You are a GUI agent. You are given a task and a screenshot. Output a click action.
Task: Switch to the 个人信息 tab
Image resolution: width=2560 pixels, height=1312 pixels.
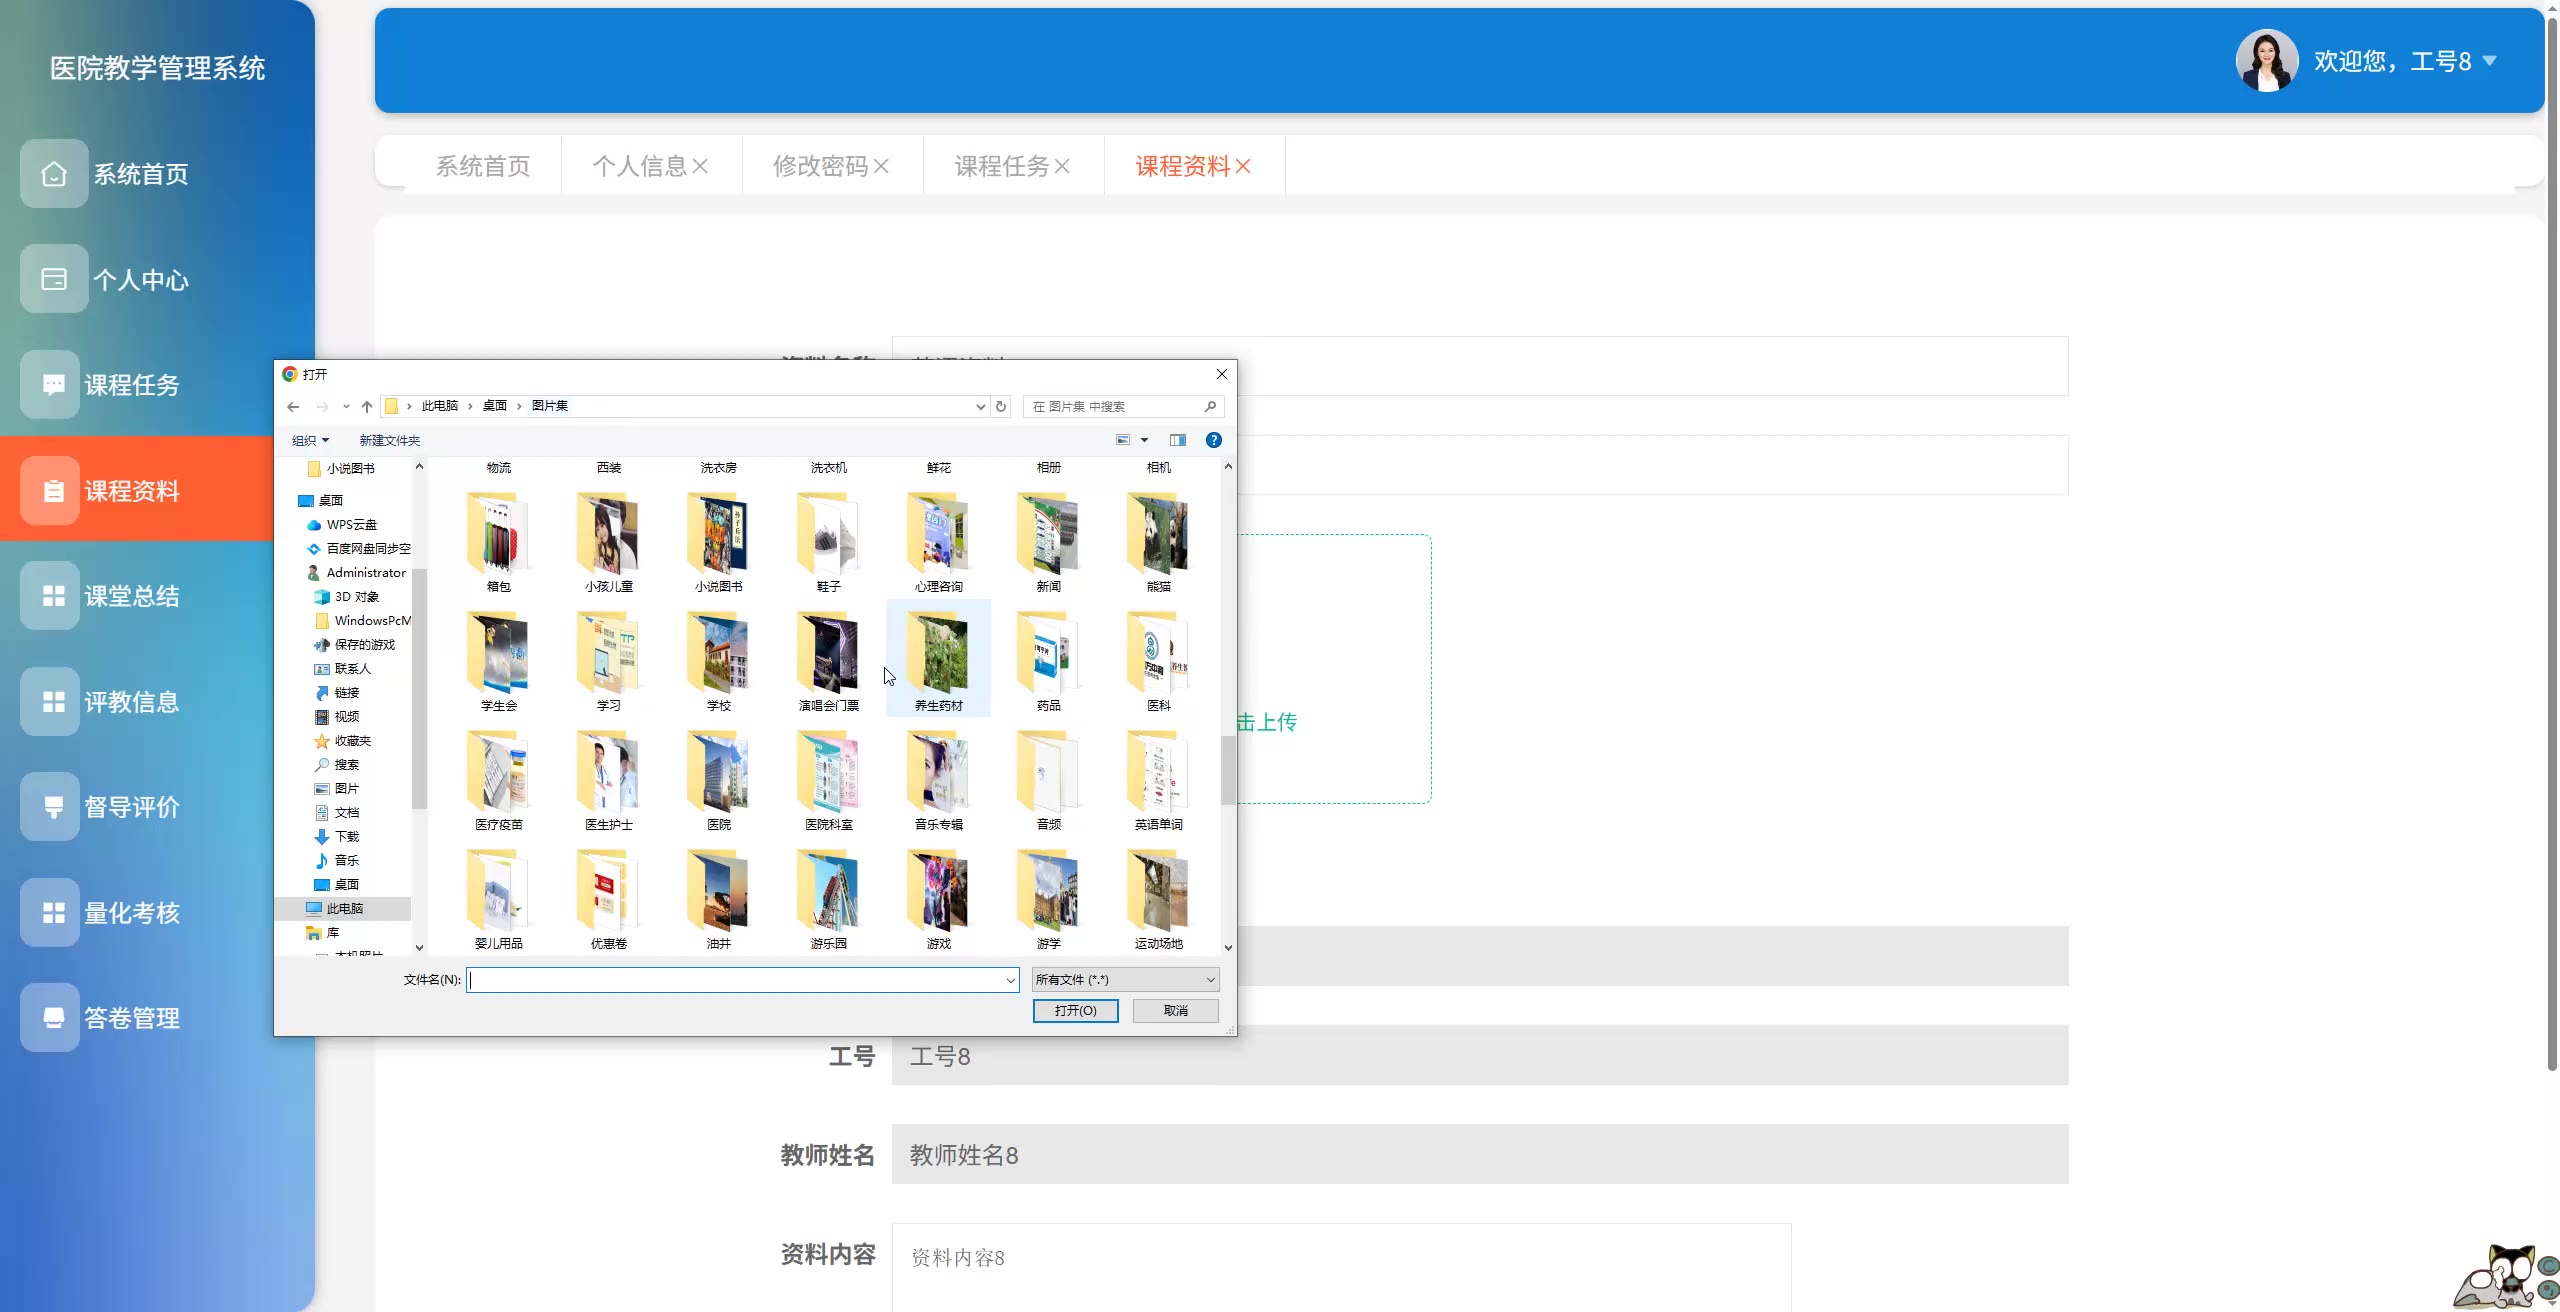click(x=639, y=166)
